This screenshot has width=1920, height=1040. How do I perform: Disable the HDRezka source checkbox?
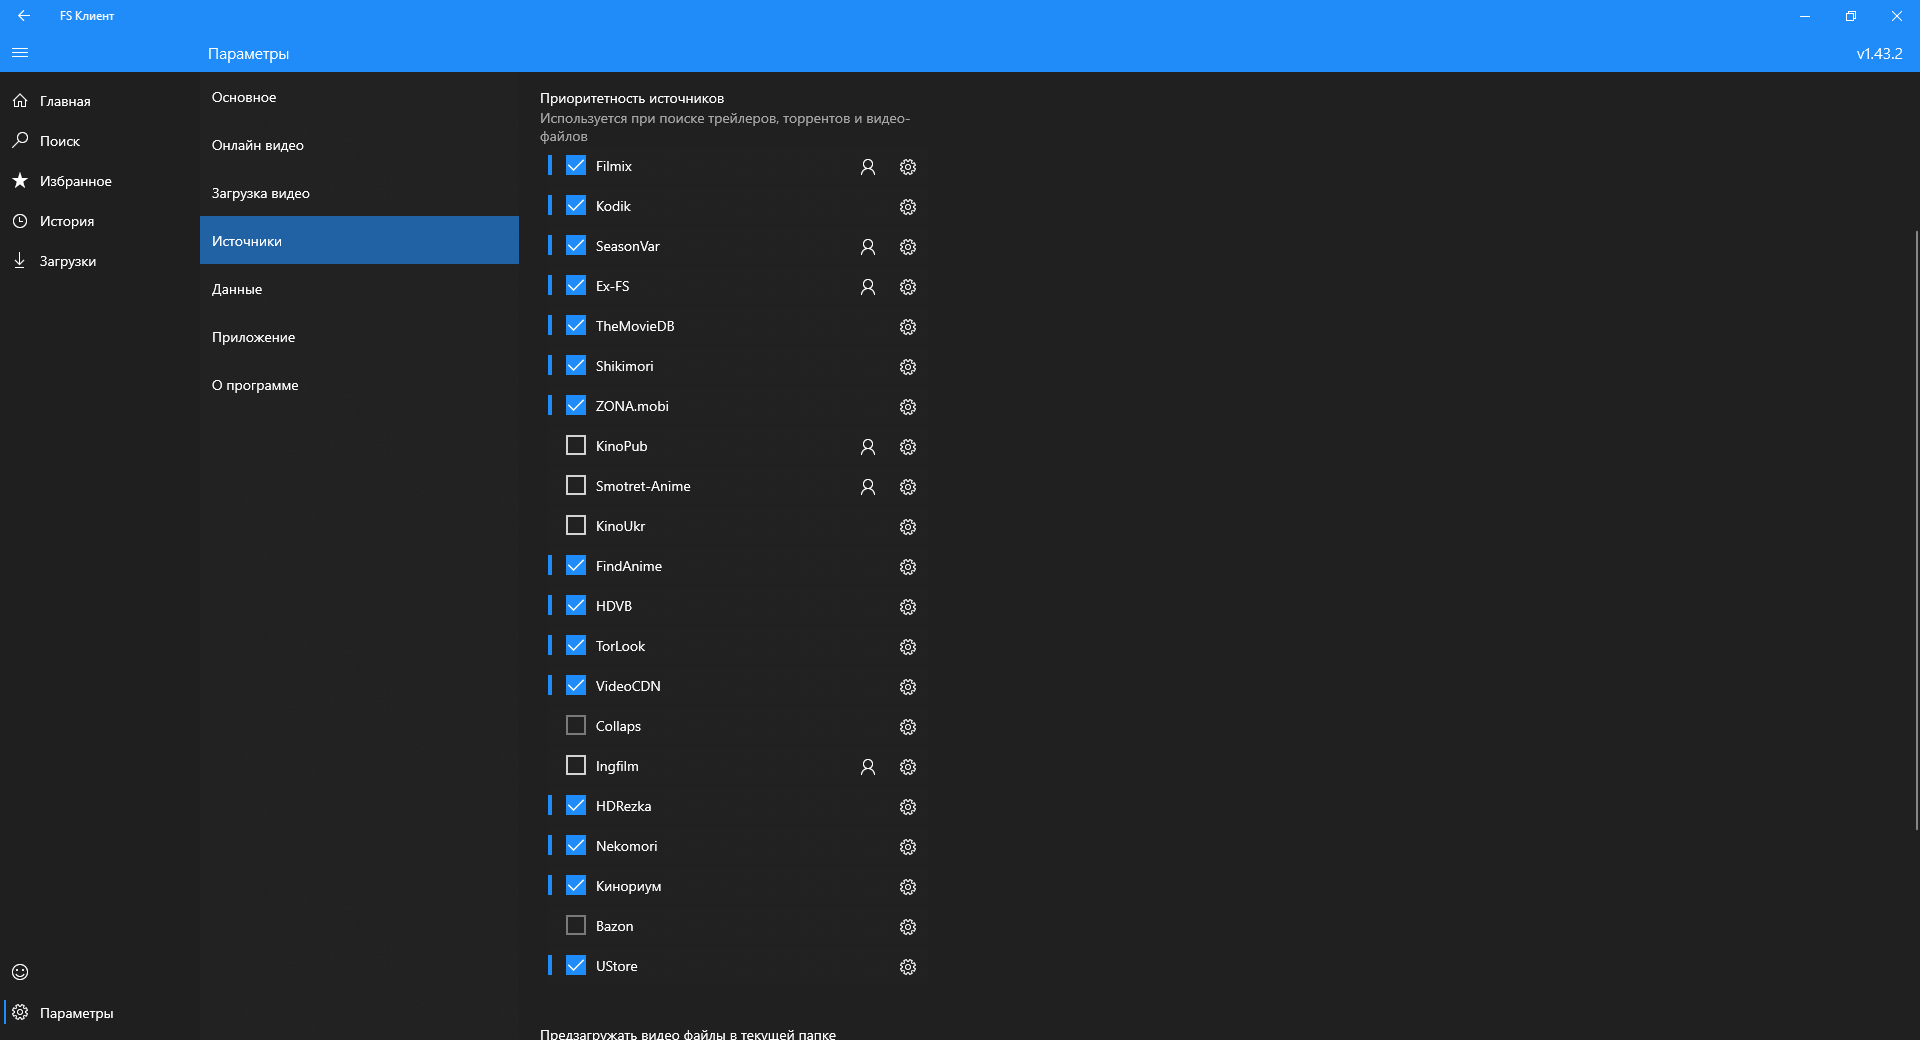[x=576, y=806]
